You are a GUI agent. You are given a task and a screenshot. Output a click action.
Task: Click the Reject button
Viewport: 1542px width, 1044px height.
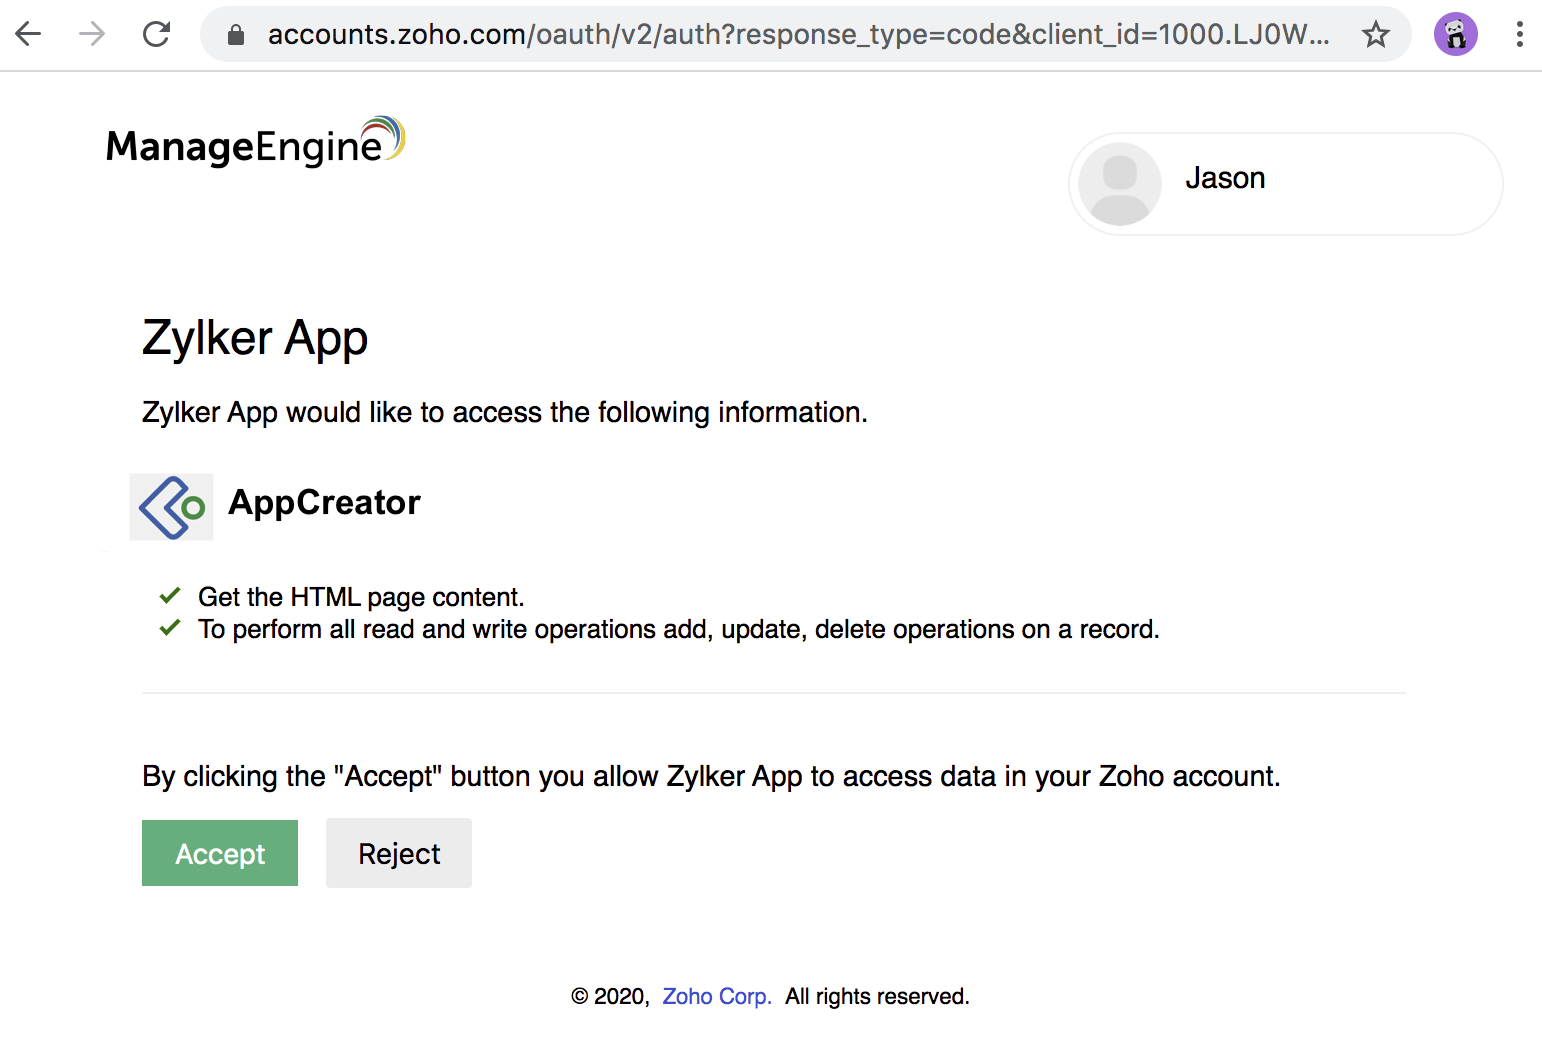tap(399, 853)
